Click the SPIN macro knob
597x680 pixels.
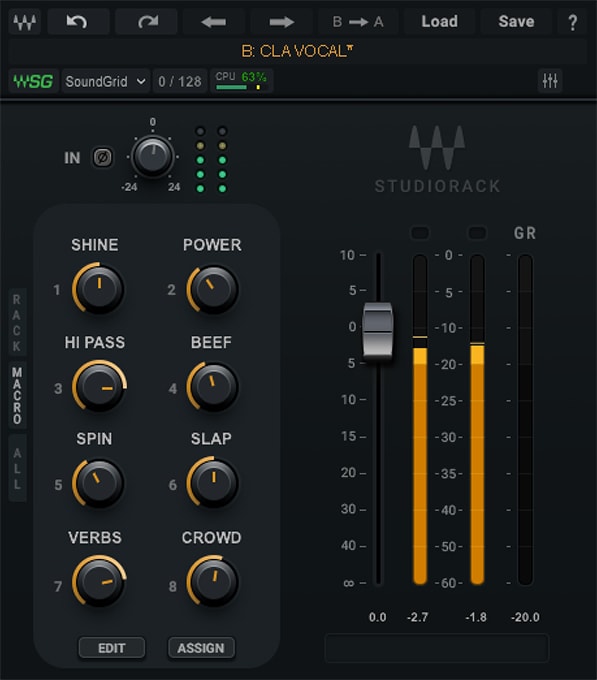point(99,483)
